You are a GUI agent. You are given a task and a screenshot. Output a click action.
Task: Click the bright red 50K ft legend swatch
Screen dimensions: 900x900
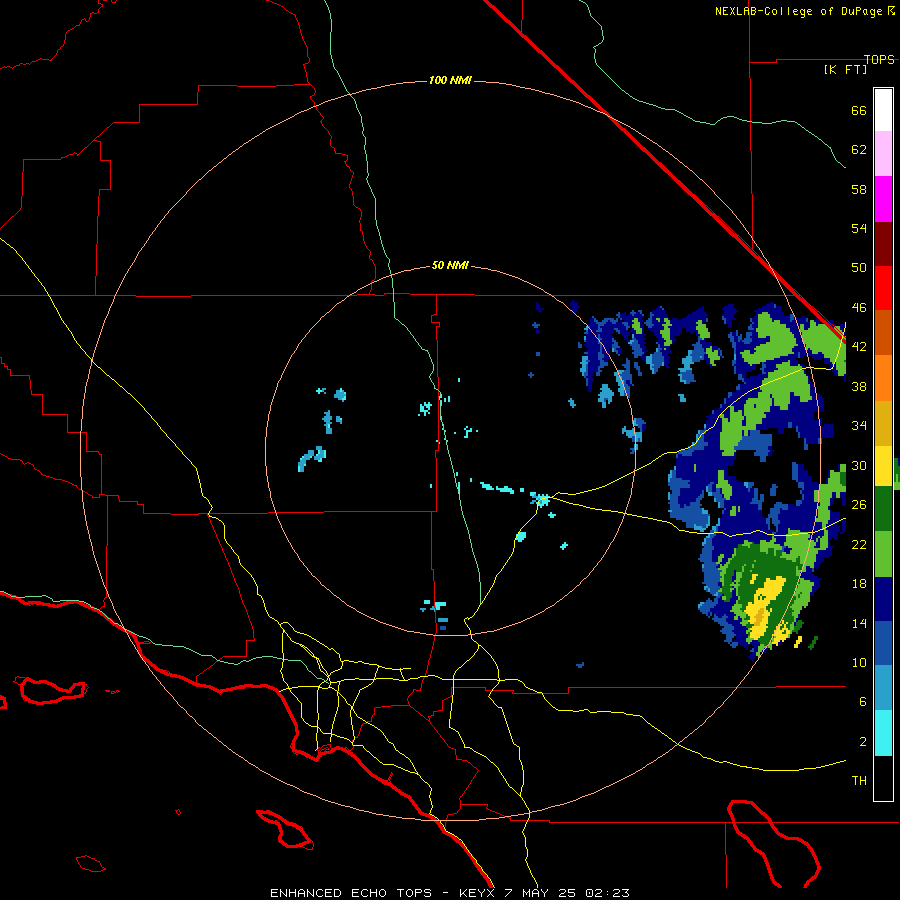point(883,288)
